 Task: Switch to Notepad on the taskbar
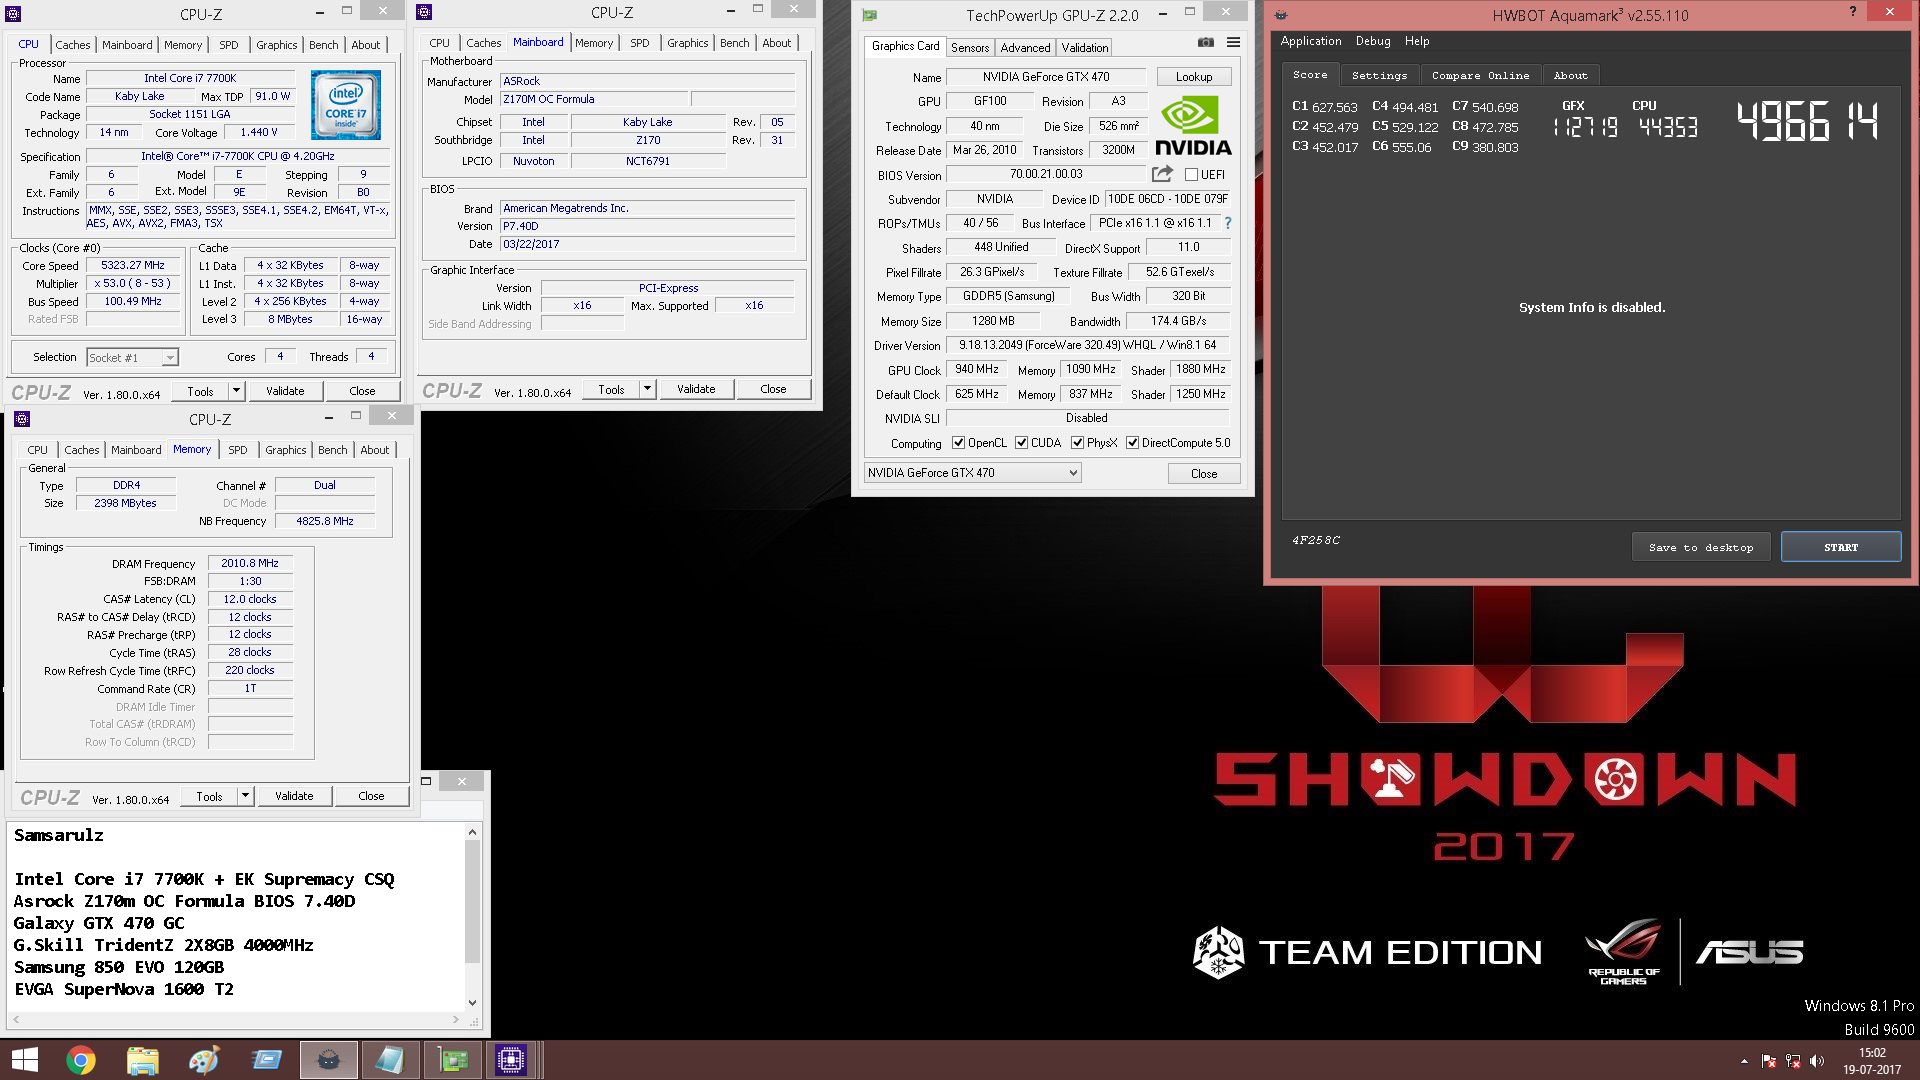pyautogui.click(x=390, y=1060)
